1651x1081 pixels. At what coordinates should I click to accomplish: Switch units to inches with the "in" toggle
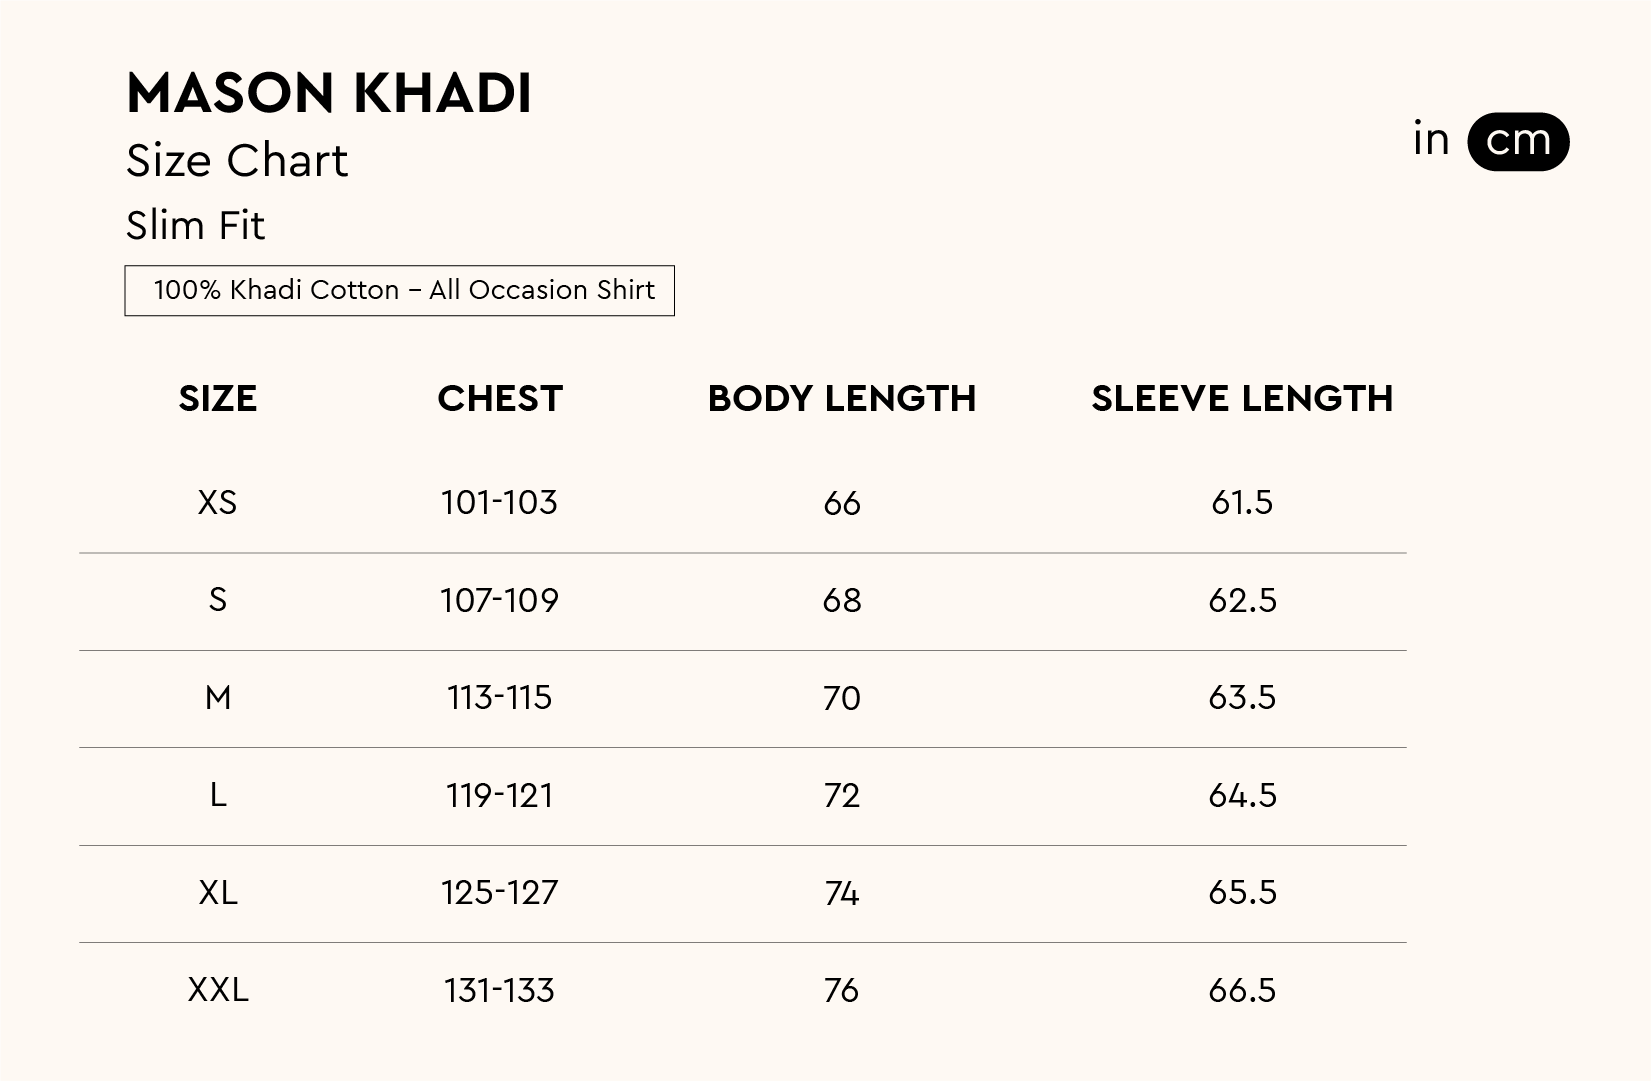1431,140
